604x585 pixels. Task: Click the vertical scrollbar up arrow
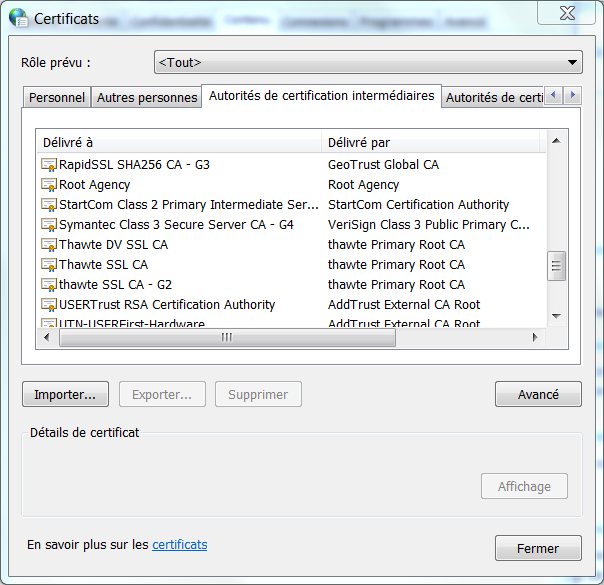click(x=556, y=141)
